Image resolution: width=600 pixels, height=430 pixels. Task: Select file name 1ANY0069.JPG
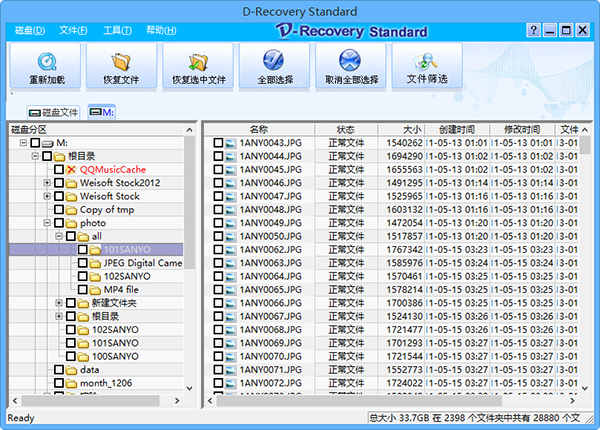(x=271, y=343)
